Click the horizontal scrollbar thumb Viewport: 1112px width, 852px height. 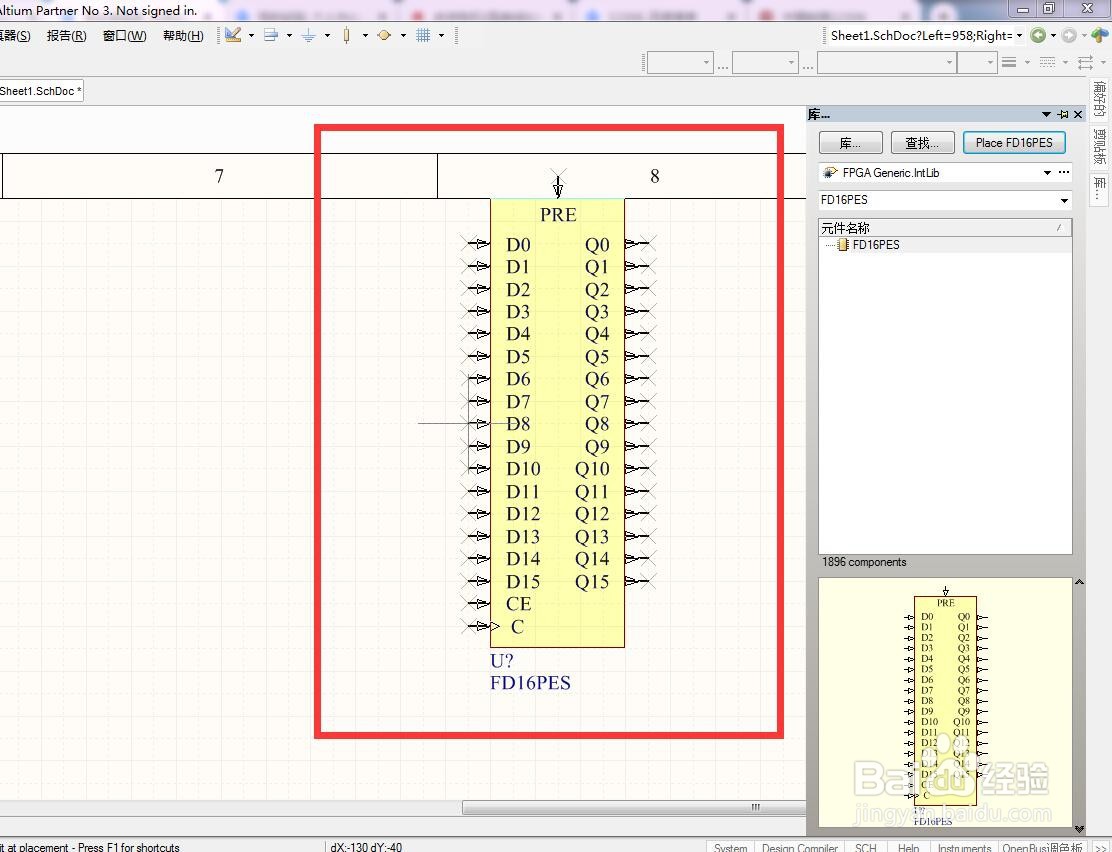[x=633, y=807]
